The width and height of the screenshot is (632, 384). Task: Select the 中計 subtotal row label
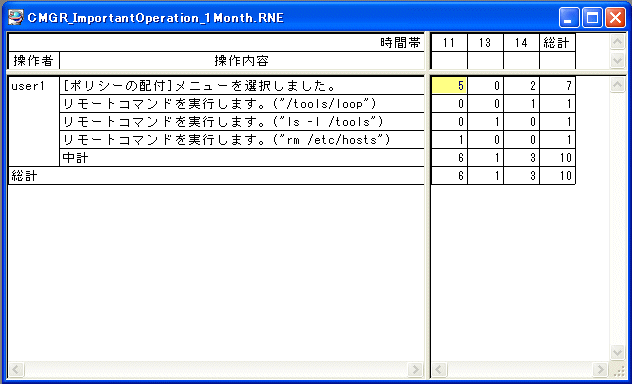tap(242, 158)
